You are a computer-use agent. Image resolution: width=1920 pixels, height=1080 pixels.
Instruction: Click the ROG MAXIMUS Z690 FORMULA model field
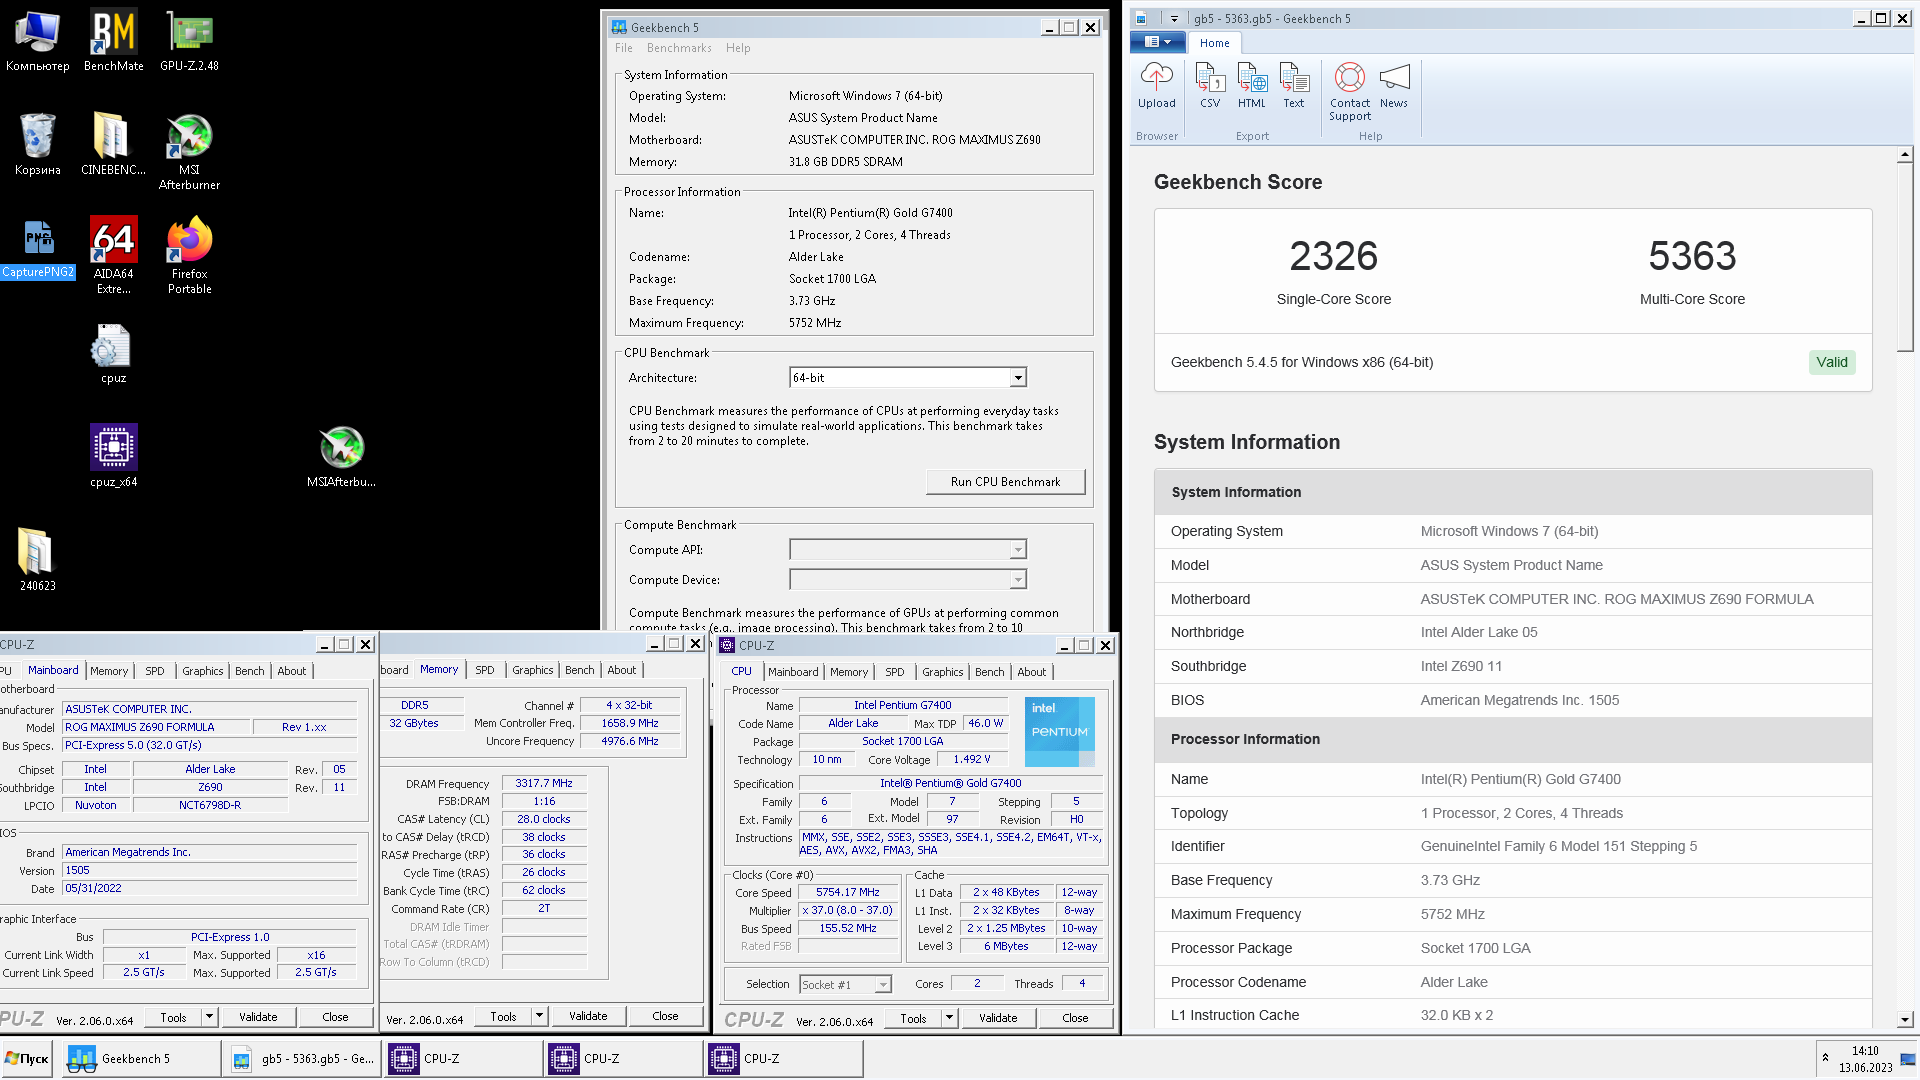tap(154, 727)
